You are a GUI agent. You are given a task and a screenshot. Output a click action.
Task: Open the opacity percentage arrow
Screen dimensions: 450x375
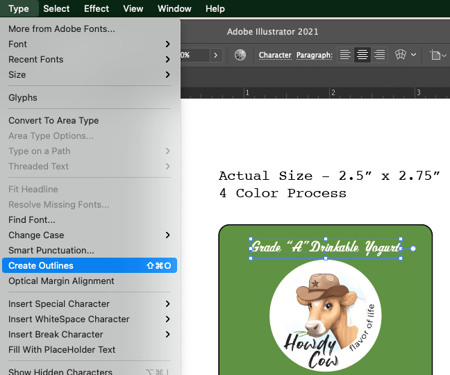(x=216, y=55)
